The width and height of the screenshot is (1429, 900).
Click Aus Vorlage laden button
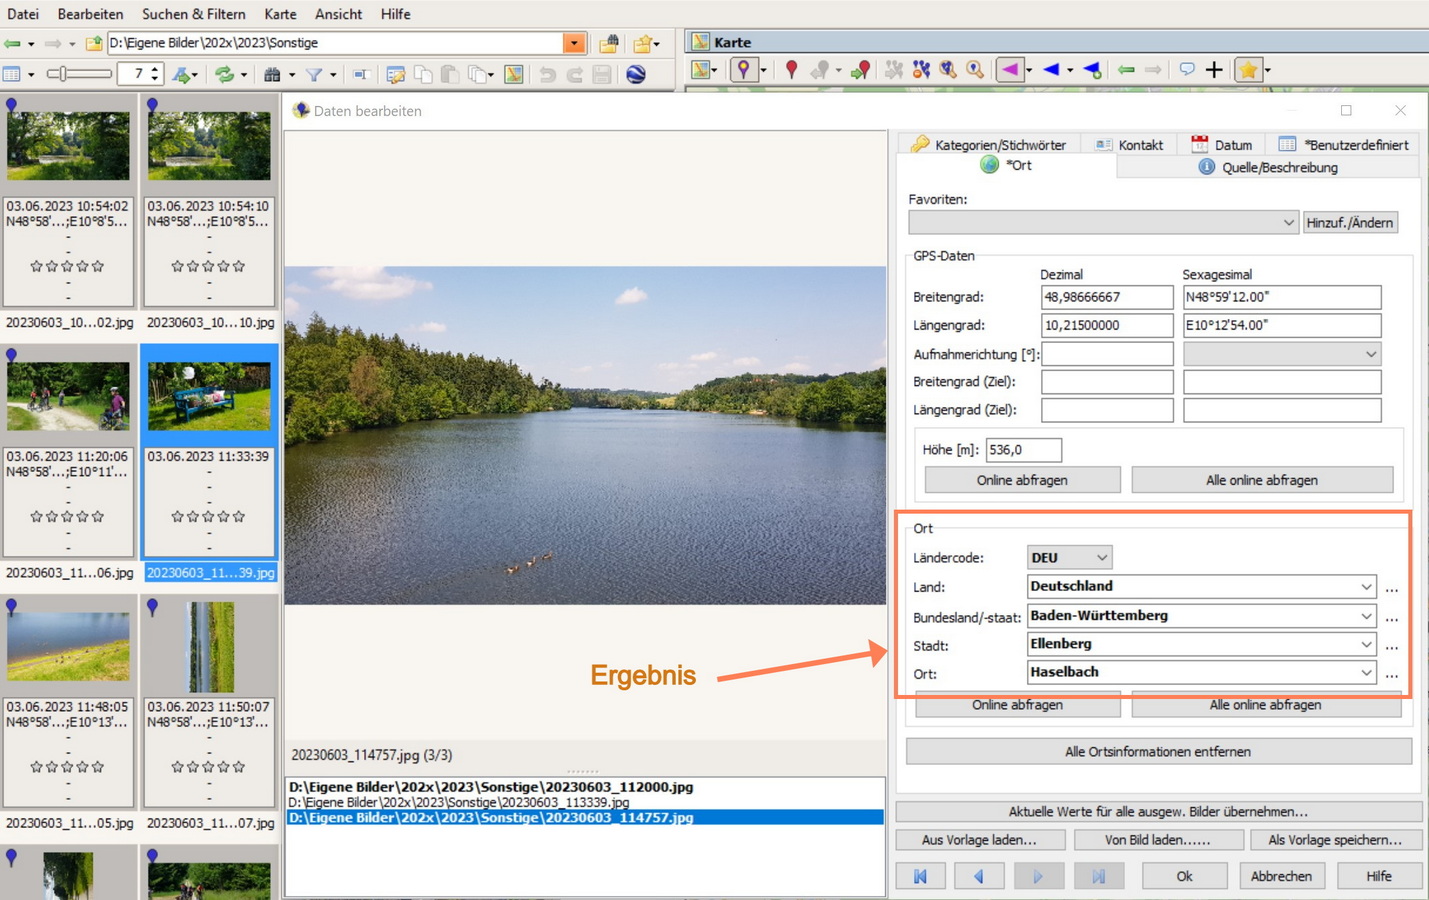pos(979,840)
